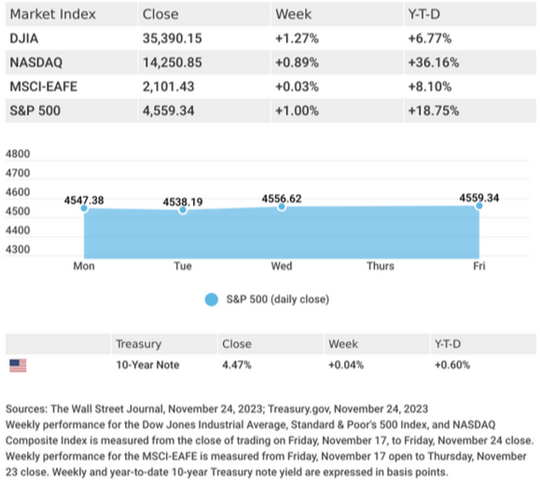This screenshot has width=540, height=487.
Task: Select the Wednesday data point 4556.62
Action: point(282,207)
